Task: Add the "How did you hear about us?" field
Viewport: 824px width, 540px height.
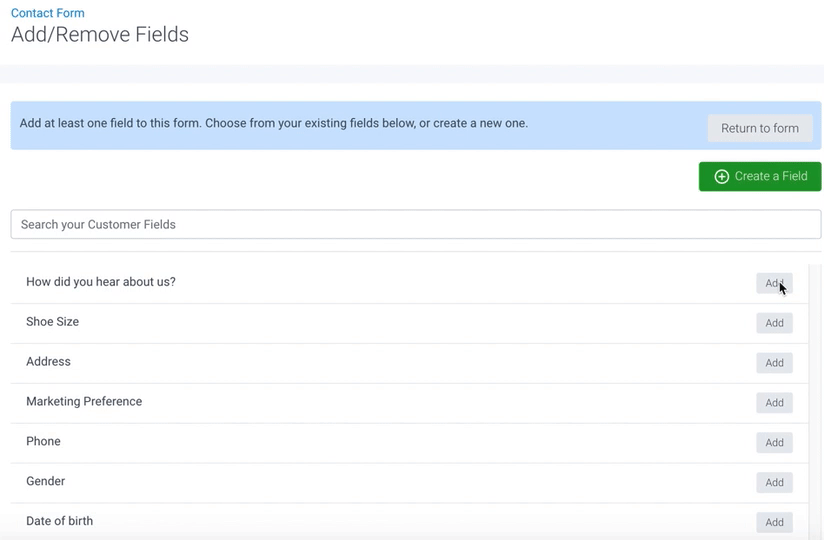Action: click(774, 283)
